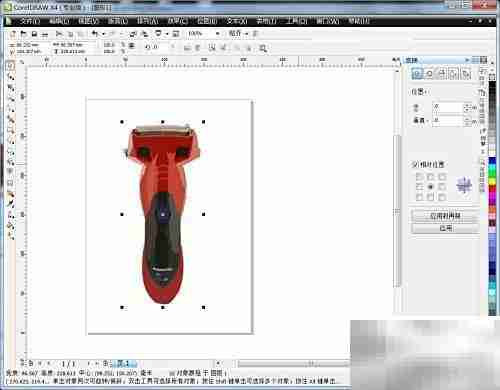Pick the blue swatch in color palette
This screenshot has width=500, height=390.
(492, 161)
